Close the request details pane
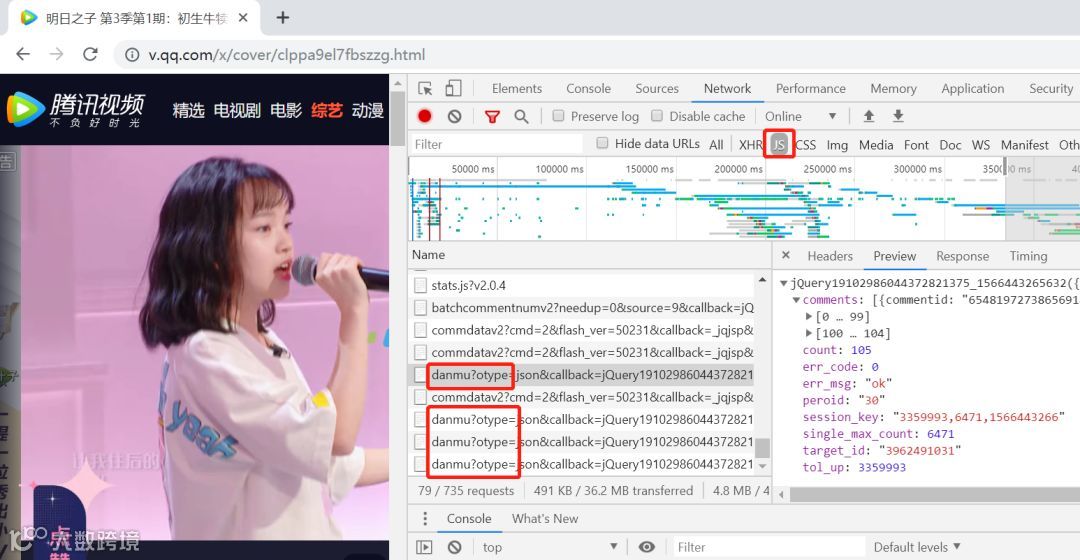The image size is (1080, 560). click(x=786, y=256)
